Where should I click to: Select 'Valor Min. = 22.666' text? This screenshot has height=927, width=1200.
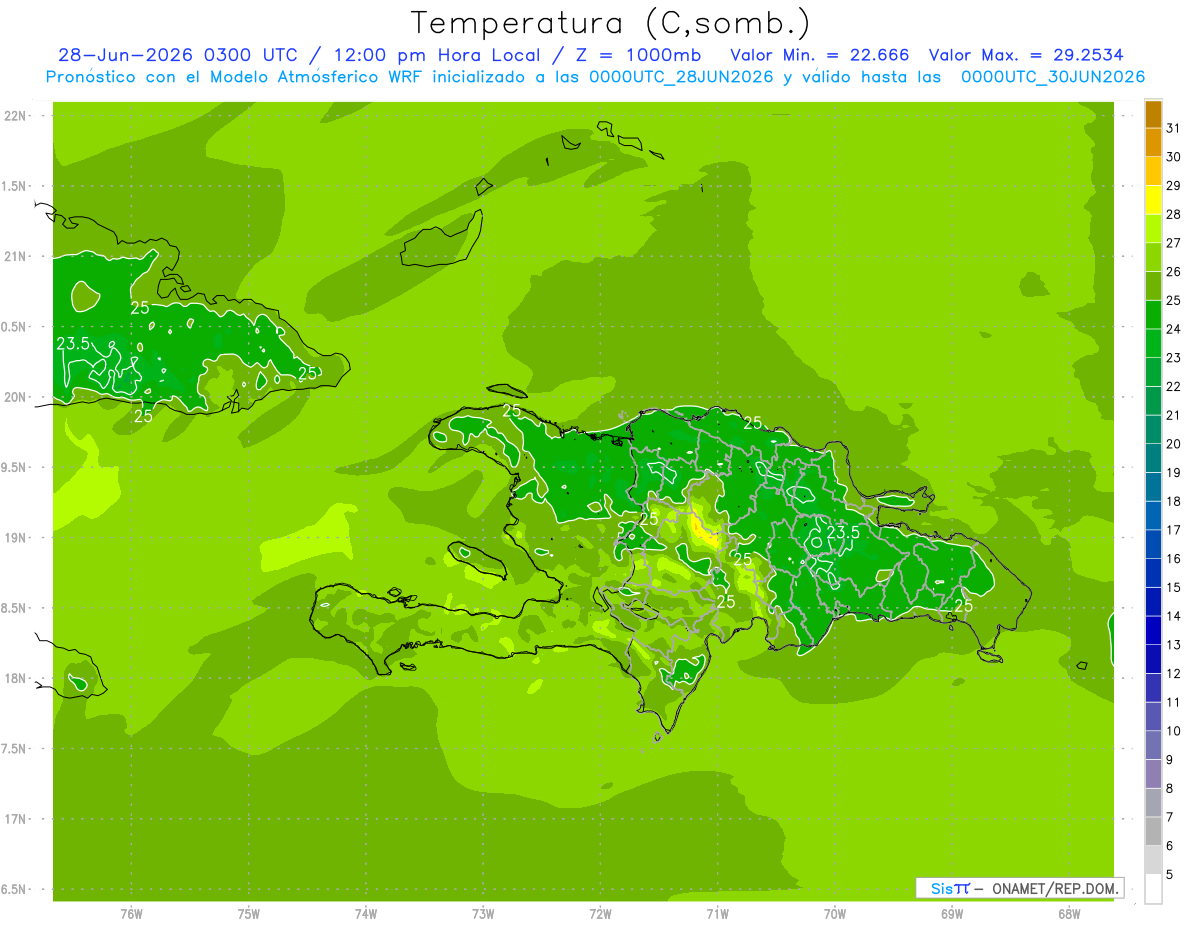point(820,55)
